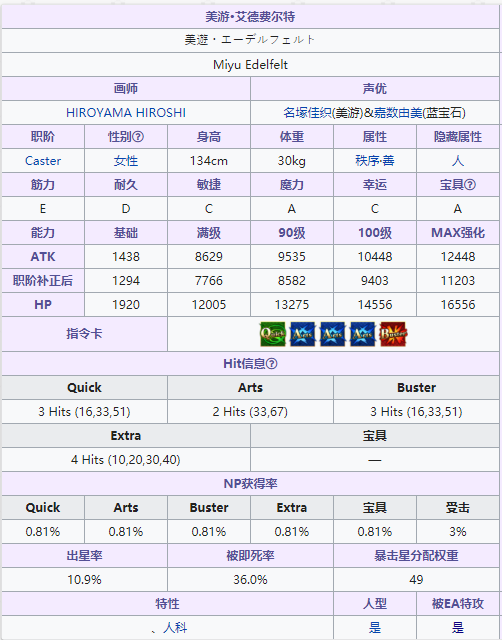Click the 出星率 value 10.9%
Image resolution: width=502 pixels, height=640 pixels.
click(x=84, y=580)
